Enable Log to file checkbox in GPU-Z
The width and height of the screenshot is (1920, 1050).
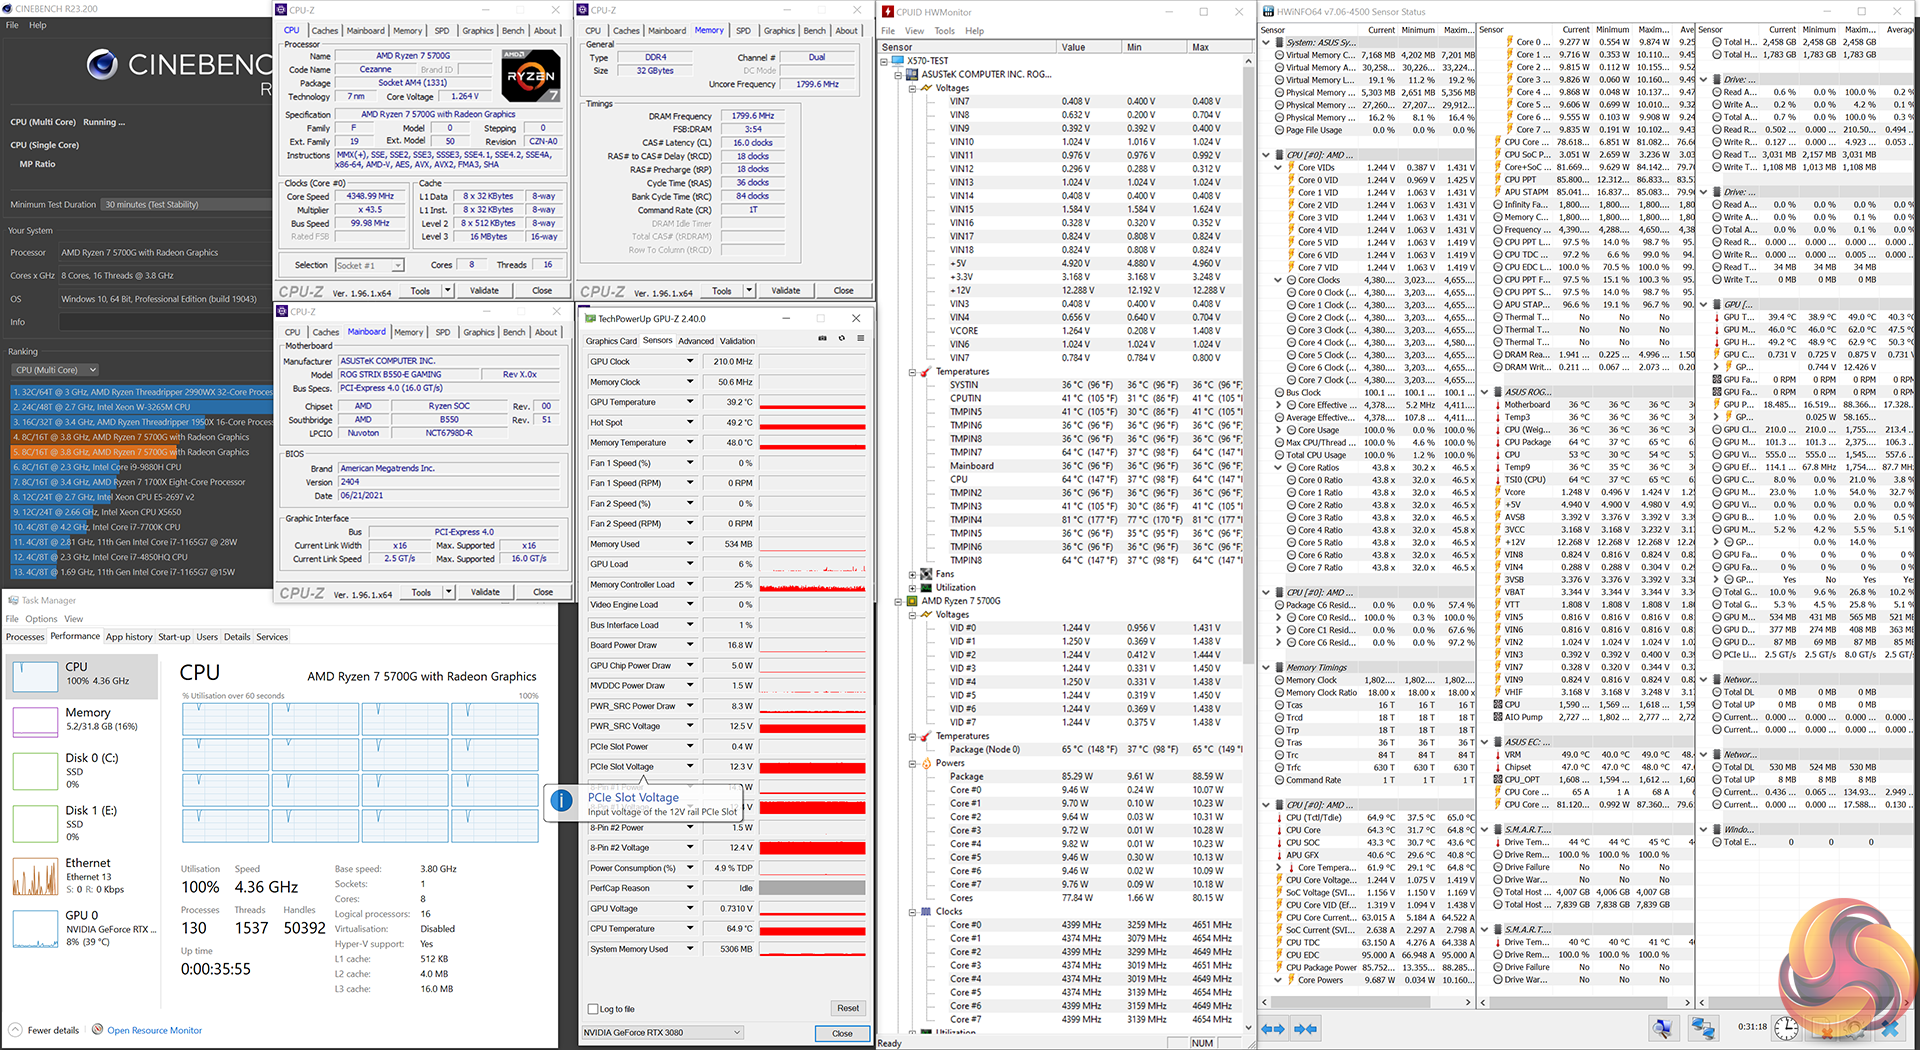point(594,1009)
